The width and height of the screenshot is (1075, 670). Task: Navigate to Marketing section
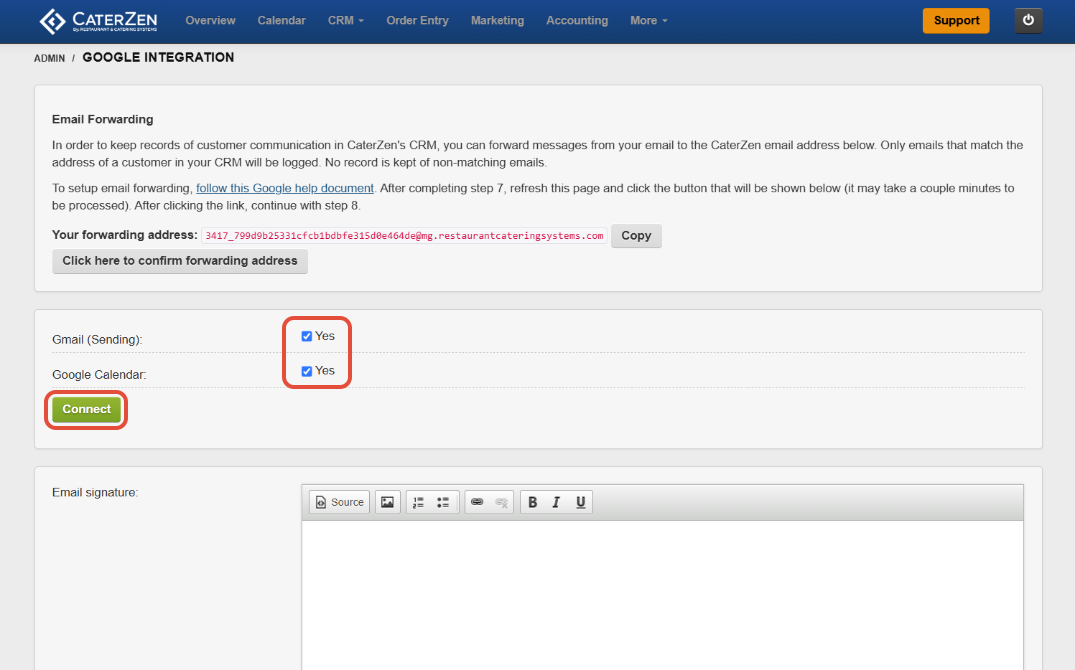498,21
